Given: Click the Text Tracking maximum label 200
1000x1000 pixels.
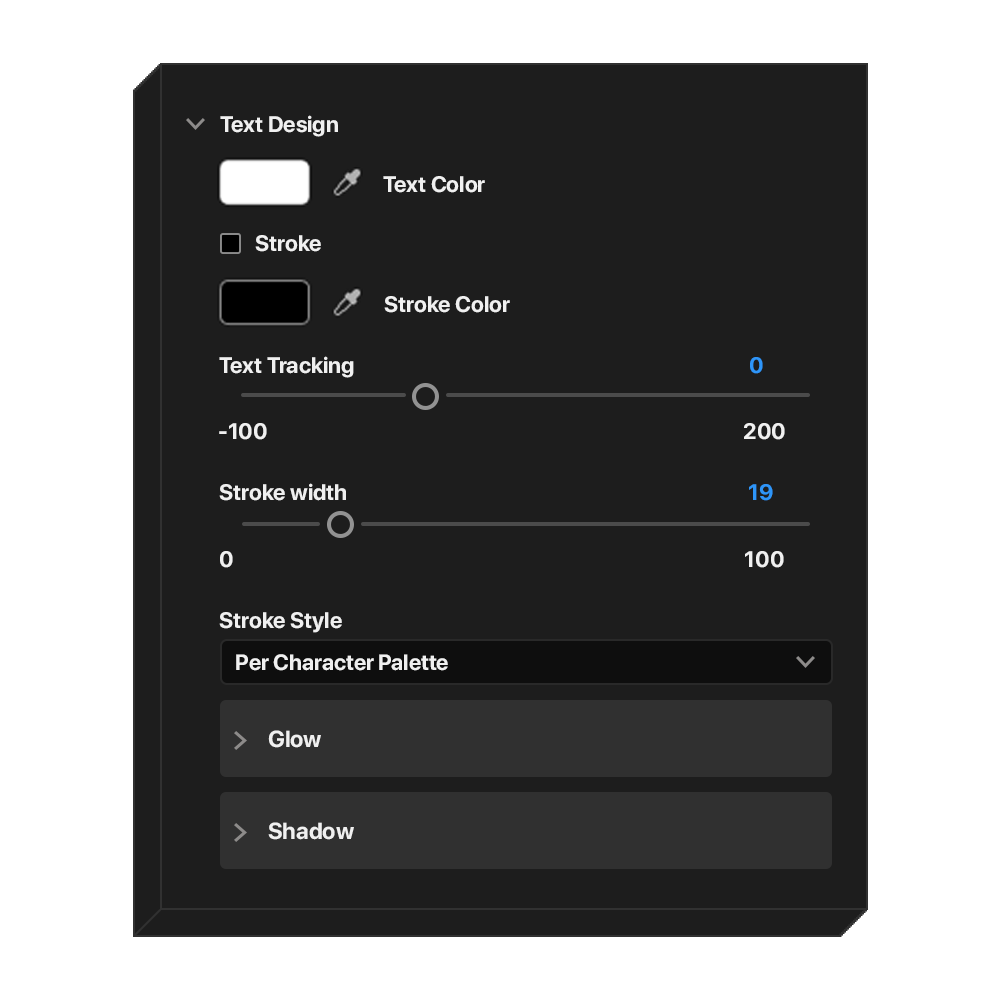Looking at the screenshot, I should pyautogui.click(x=764, y=432).
